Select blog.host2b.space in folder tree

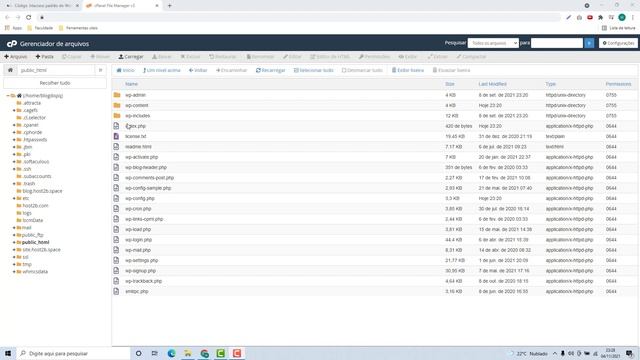[42, 191]
